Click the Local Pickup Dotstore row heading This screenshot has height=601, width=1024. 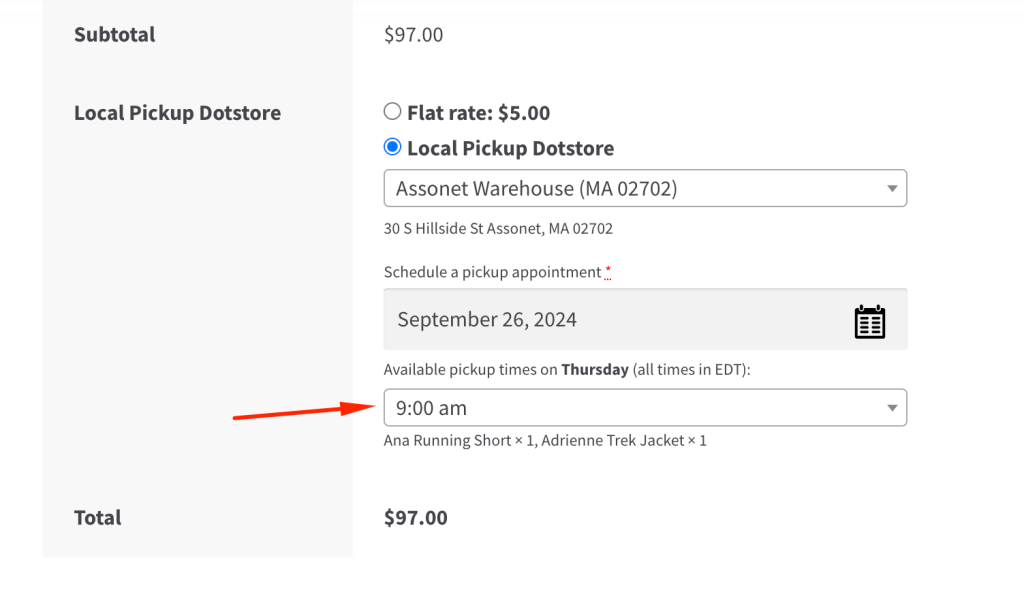coord(178,113)
